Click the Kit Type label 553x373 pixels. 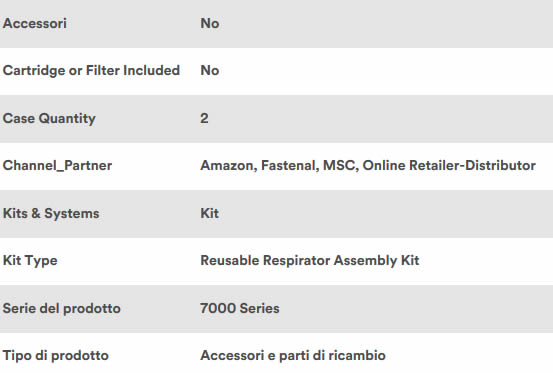30,261
